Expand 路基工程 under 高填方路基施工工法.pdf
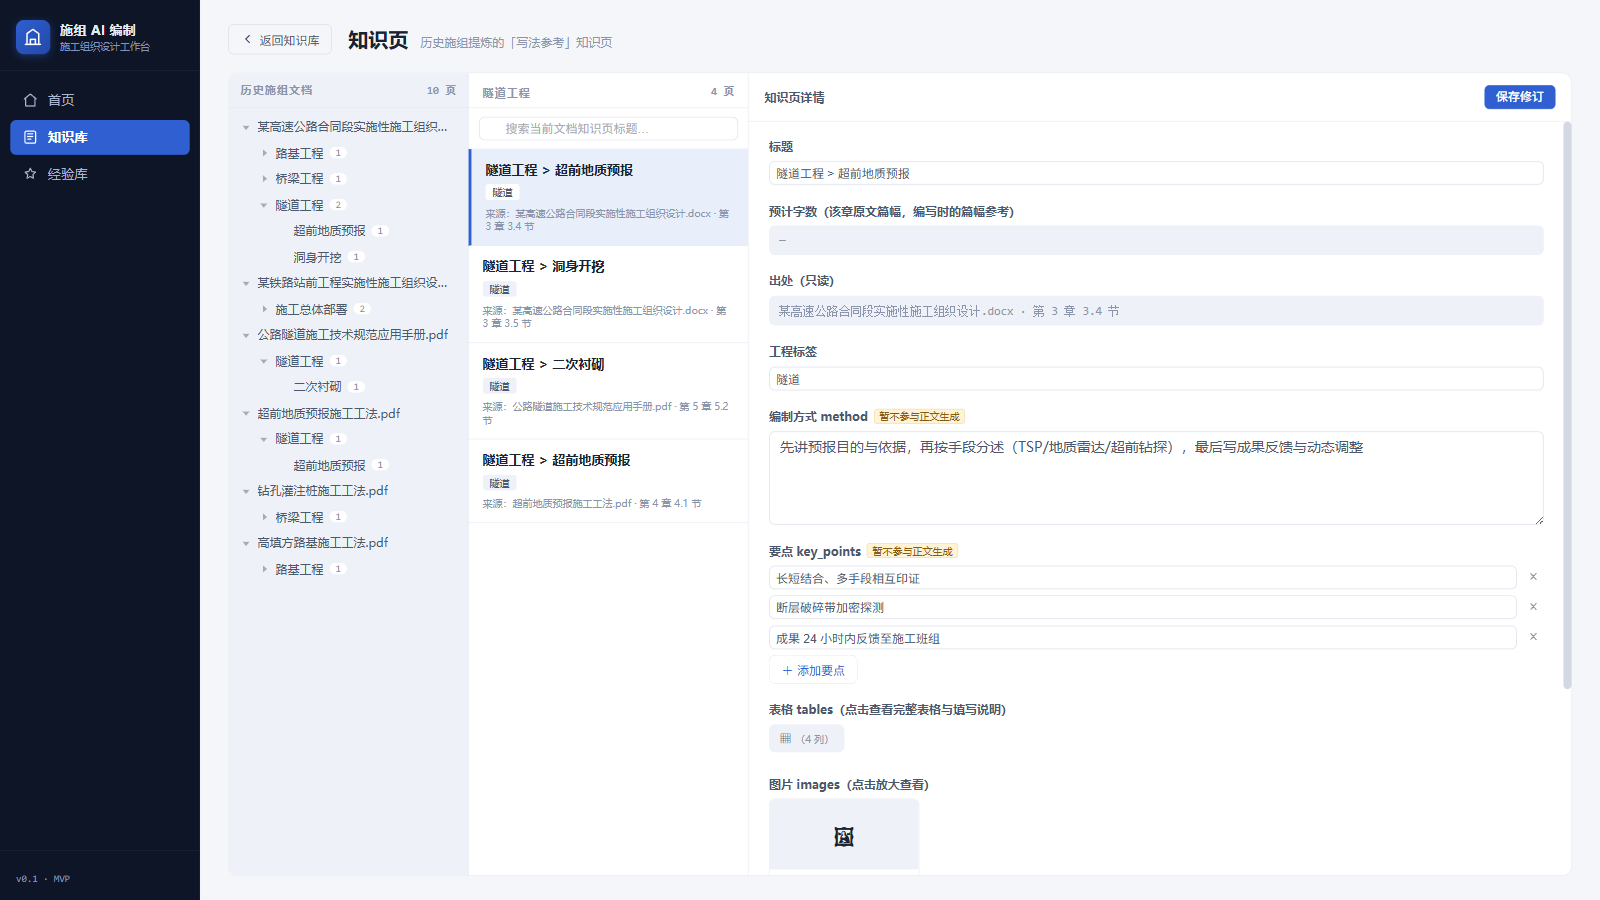The width and height of the screenshot is (1600, 900). coord(264,569)
